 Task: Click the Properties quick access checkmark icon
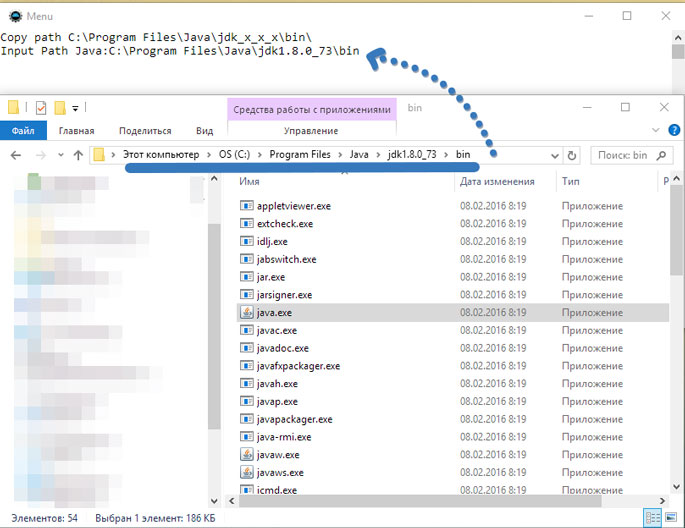coord(41,107)
